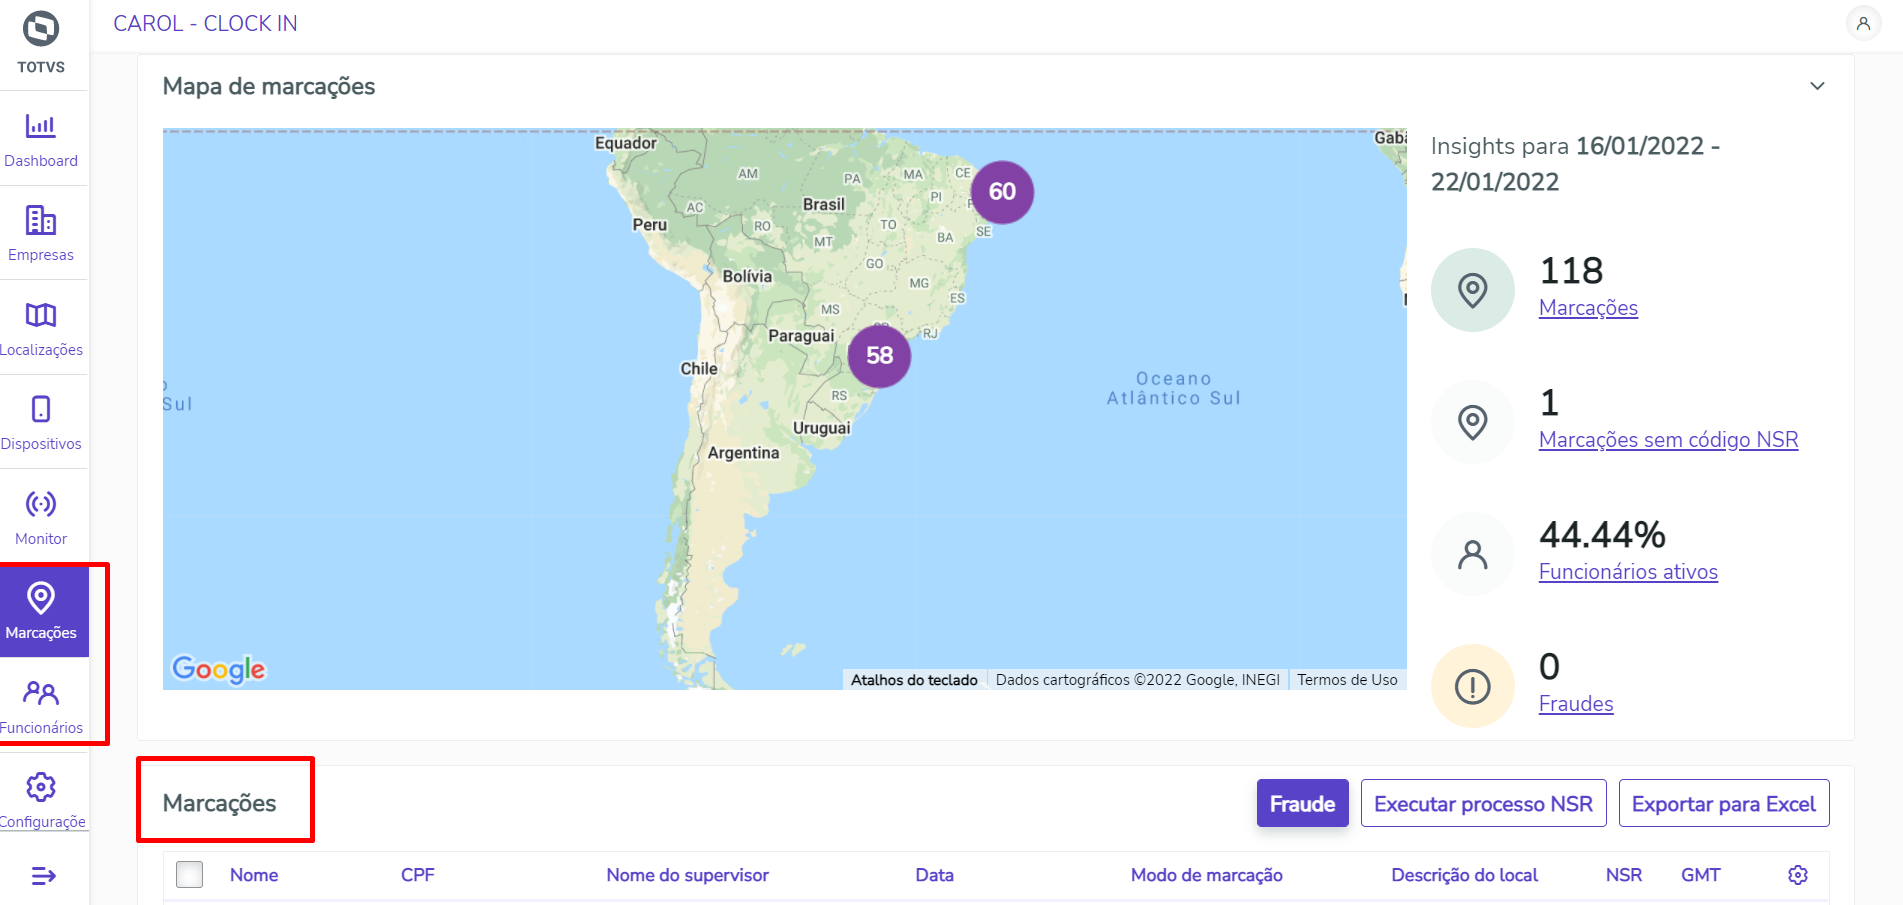
Task: Export the records with Exportar para Excel
Action: pyautogui.click(x=1723, y=804)
